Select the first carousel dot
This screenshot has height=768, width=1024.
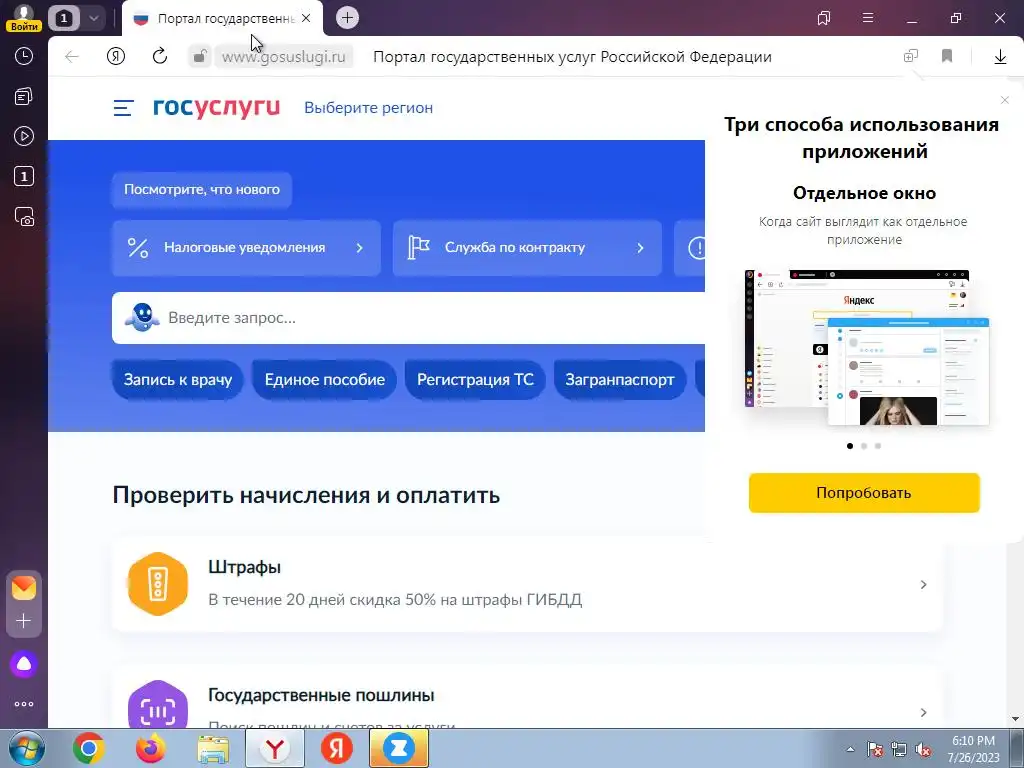point(850,446)
